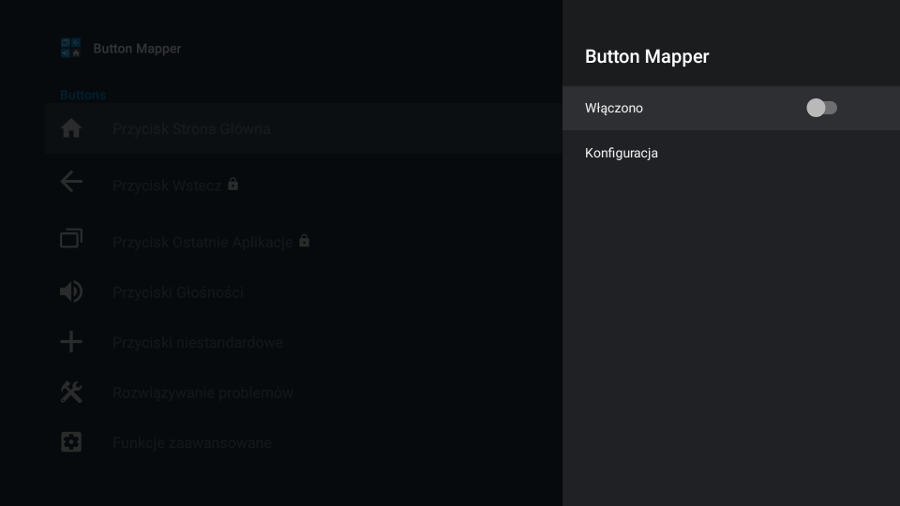Image resolution: width=900 pixels, height=506 pixels.
Task: Click the lock icon next to Ostatnie Aplikacje
Action: 304,241
